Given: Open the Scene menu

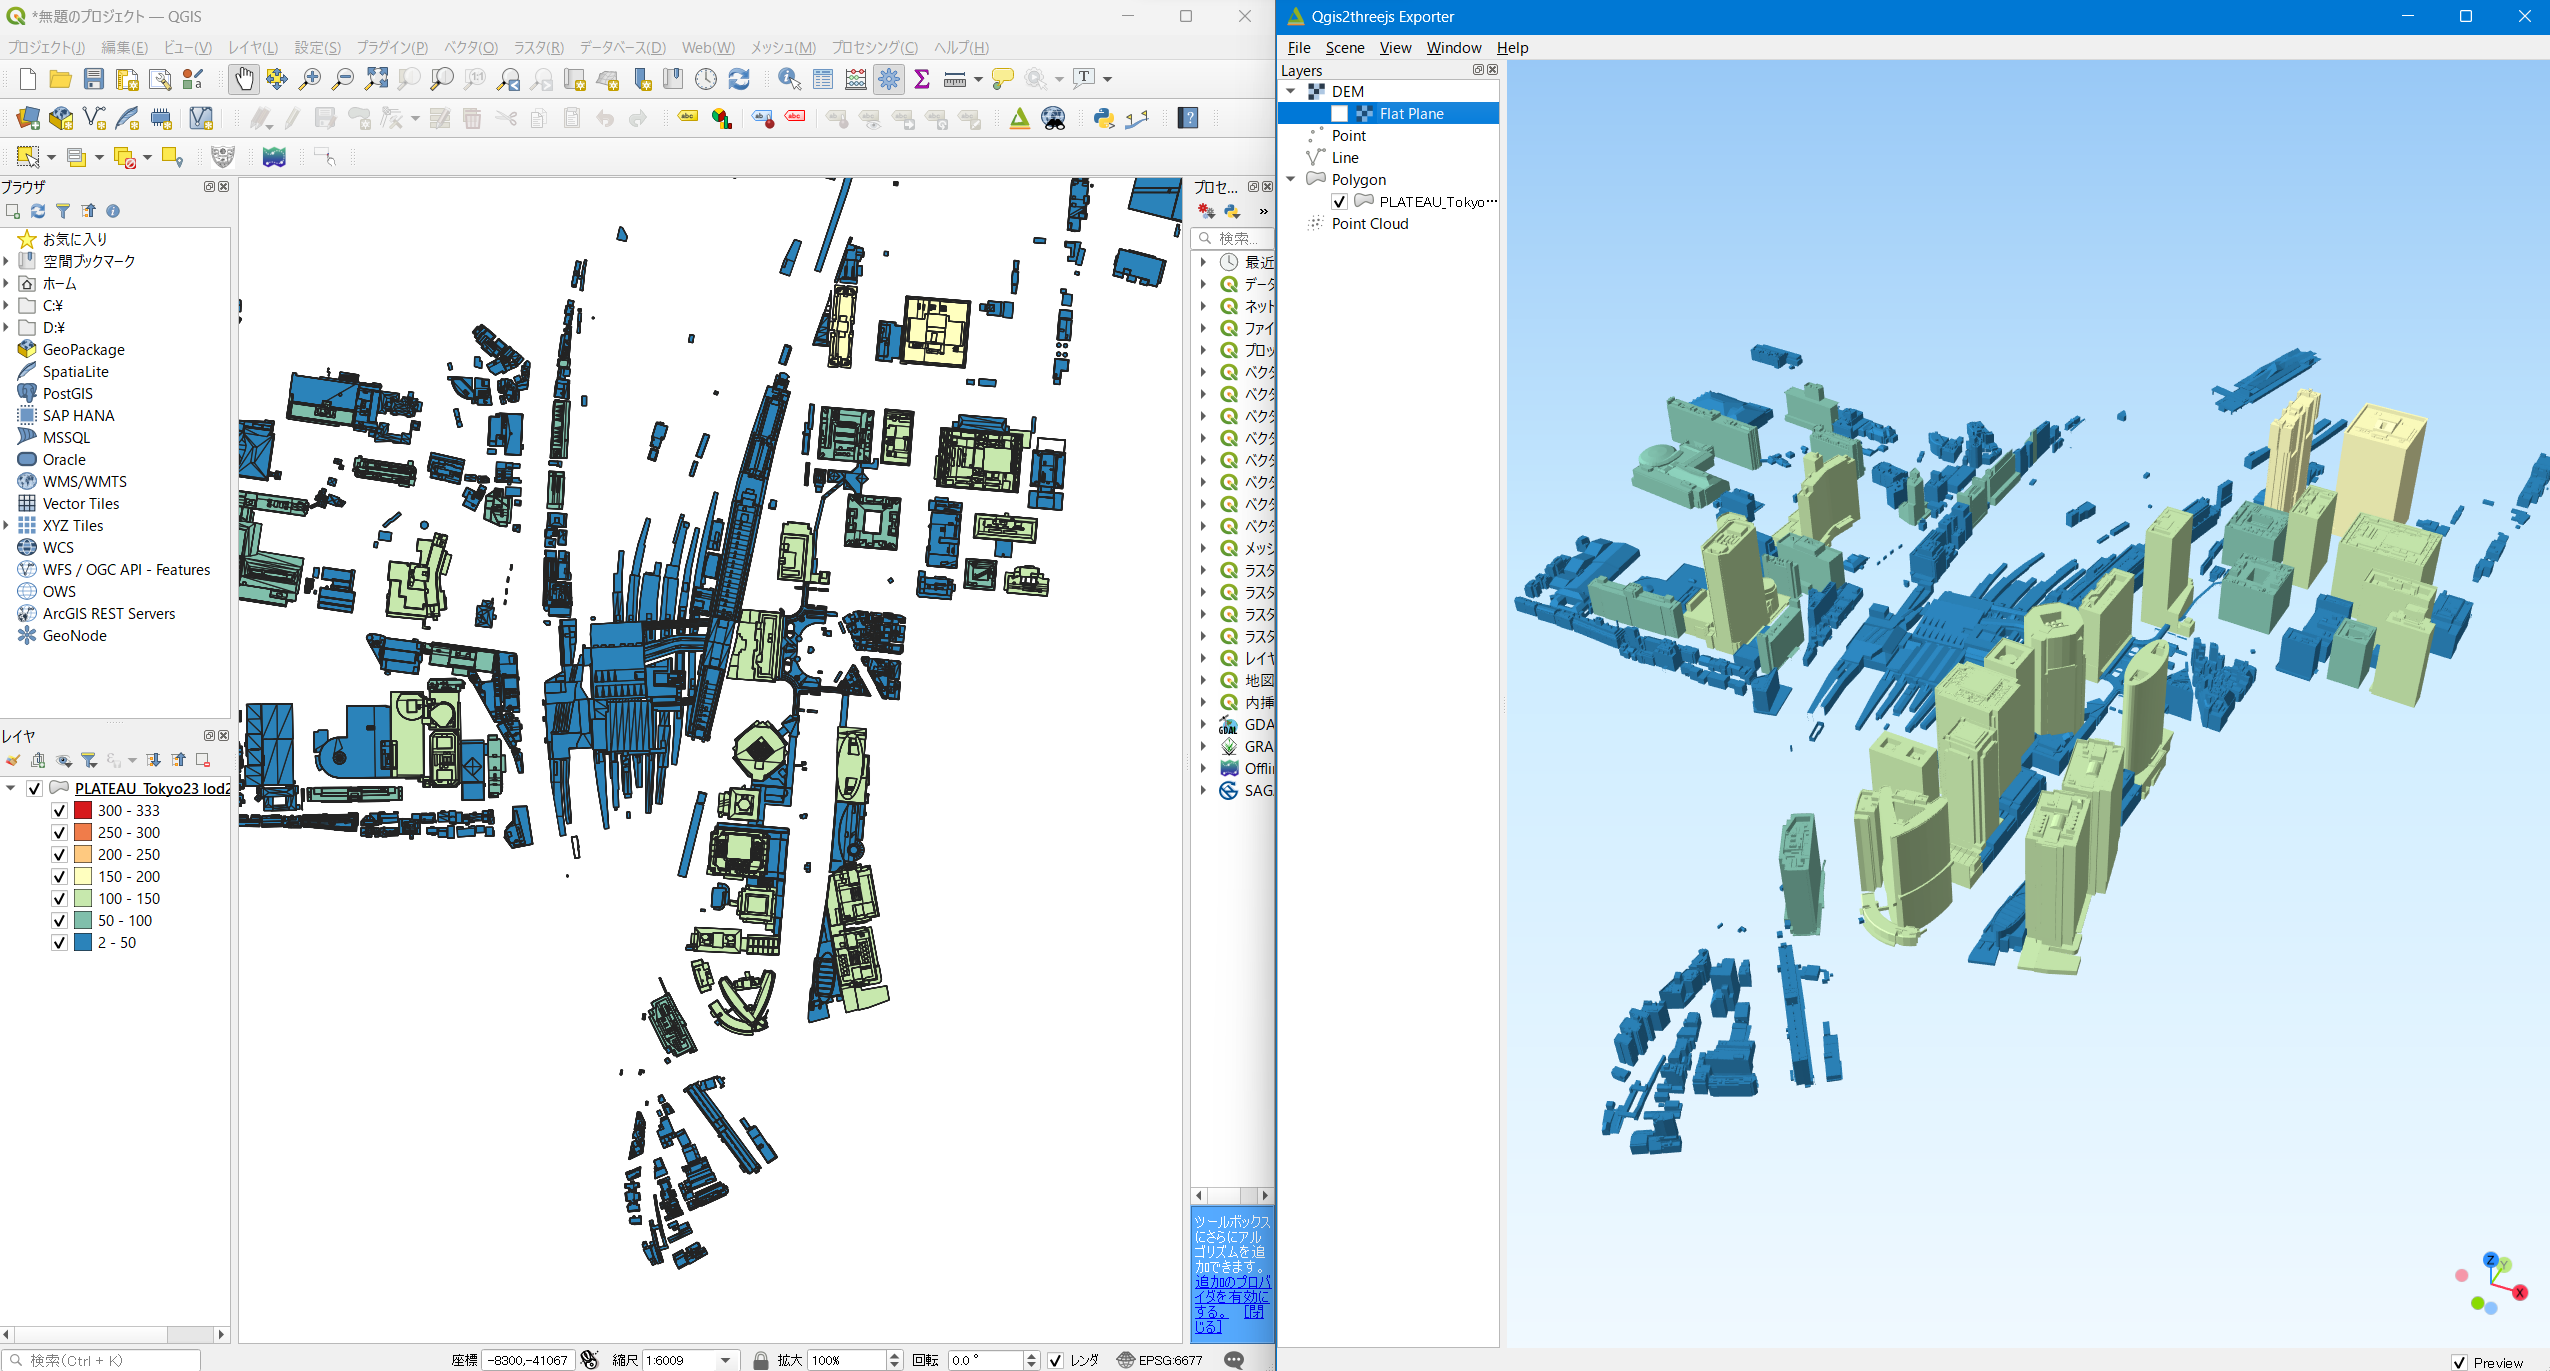Looking at the screenshot, I should coord(1344,48).
